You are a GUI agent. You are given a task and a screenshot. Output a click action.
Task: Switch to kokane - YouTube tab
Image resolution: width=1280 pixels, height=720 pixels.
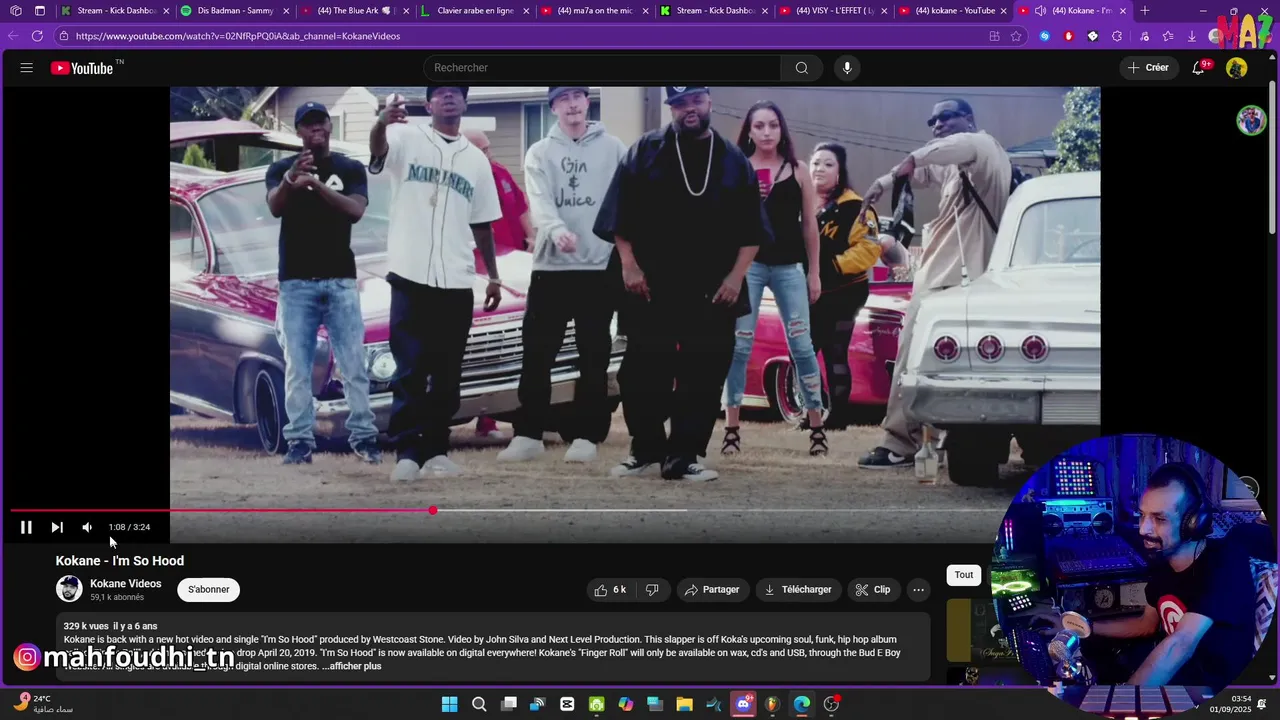click(954, 11)
